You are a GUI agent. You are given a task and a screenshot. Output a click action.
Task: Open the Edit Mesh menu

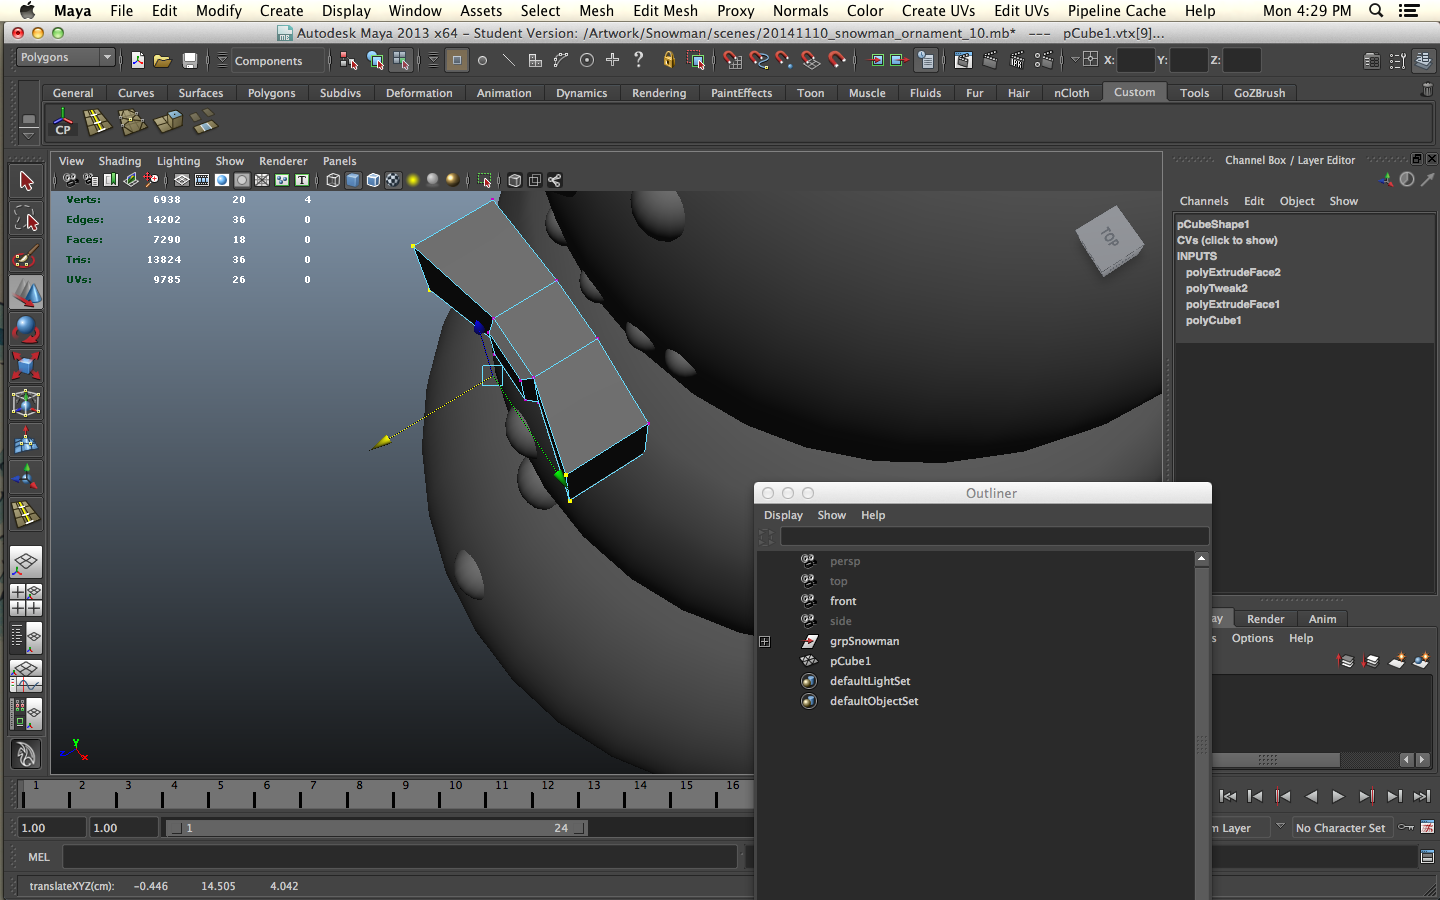coord(665,10)
